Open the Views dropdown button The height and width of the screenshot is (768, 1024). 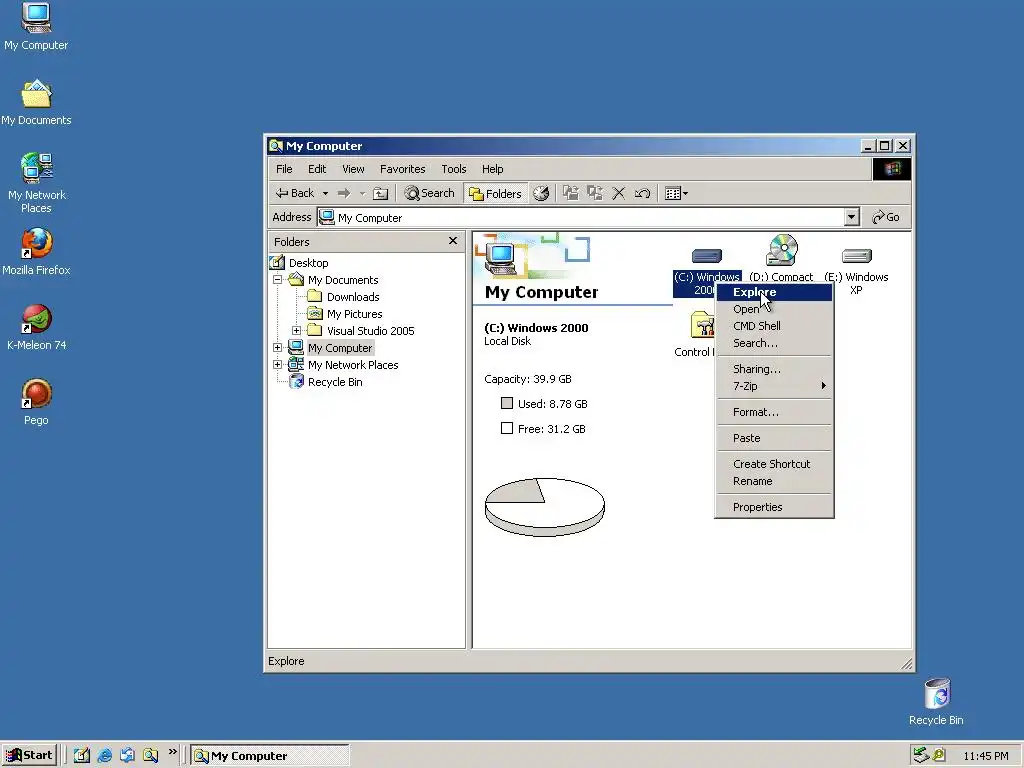tap(676, 193)
